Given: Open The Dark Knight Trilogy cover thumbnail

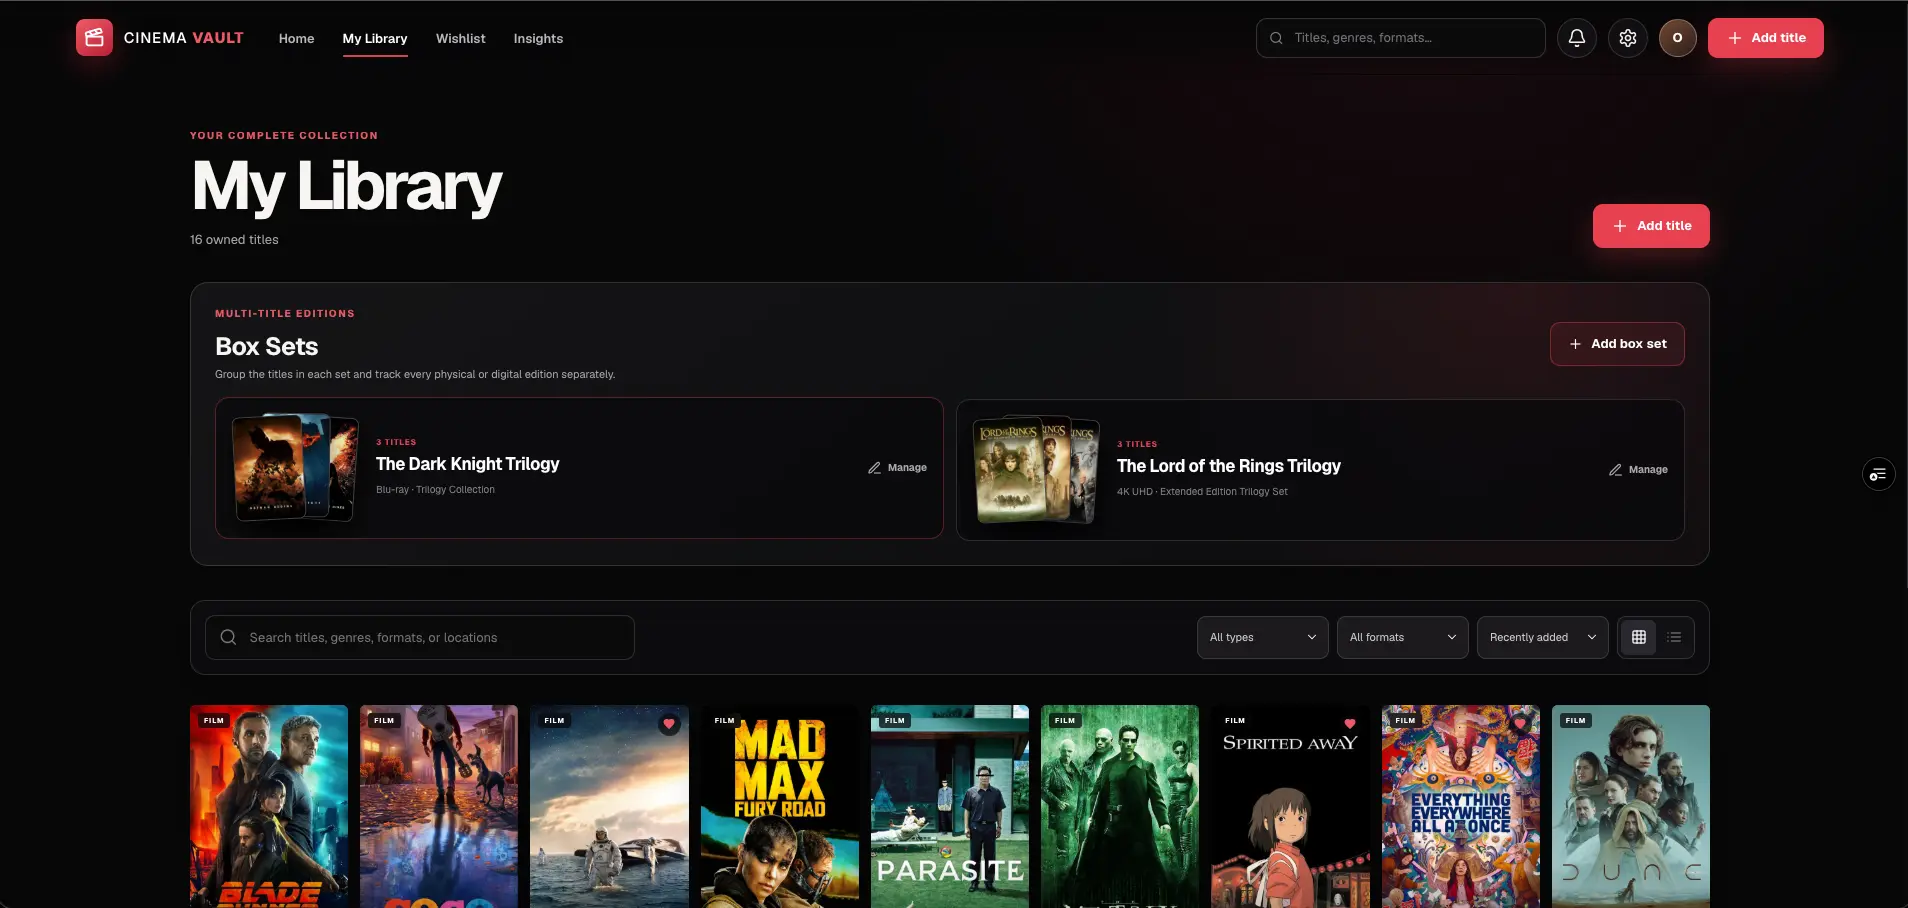Looking at the screenshot, I should point(295,467).
